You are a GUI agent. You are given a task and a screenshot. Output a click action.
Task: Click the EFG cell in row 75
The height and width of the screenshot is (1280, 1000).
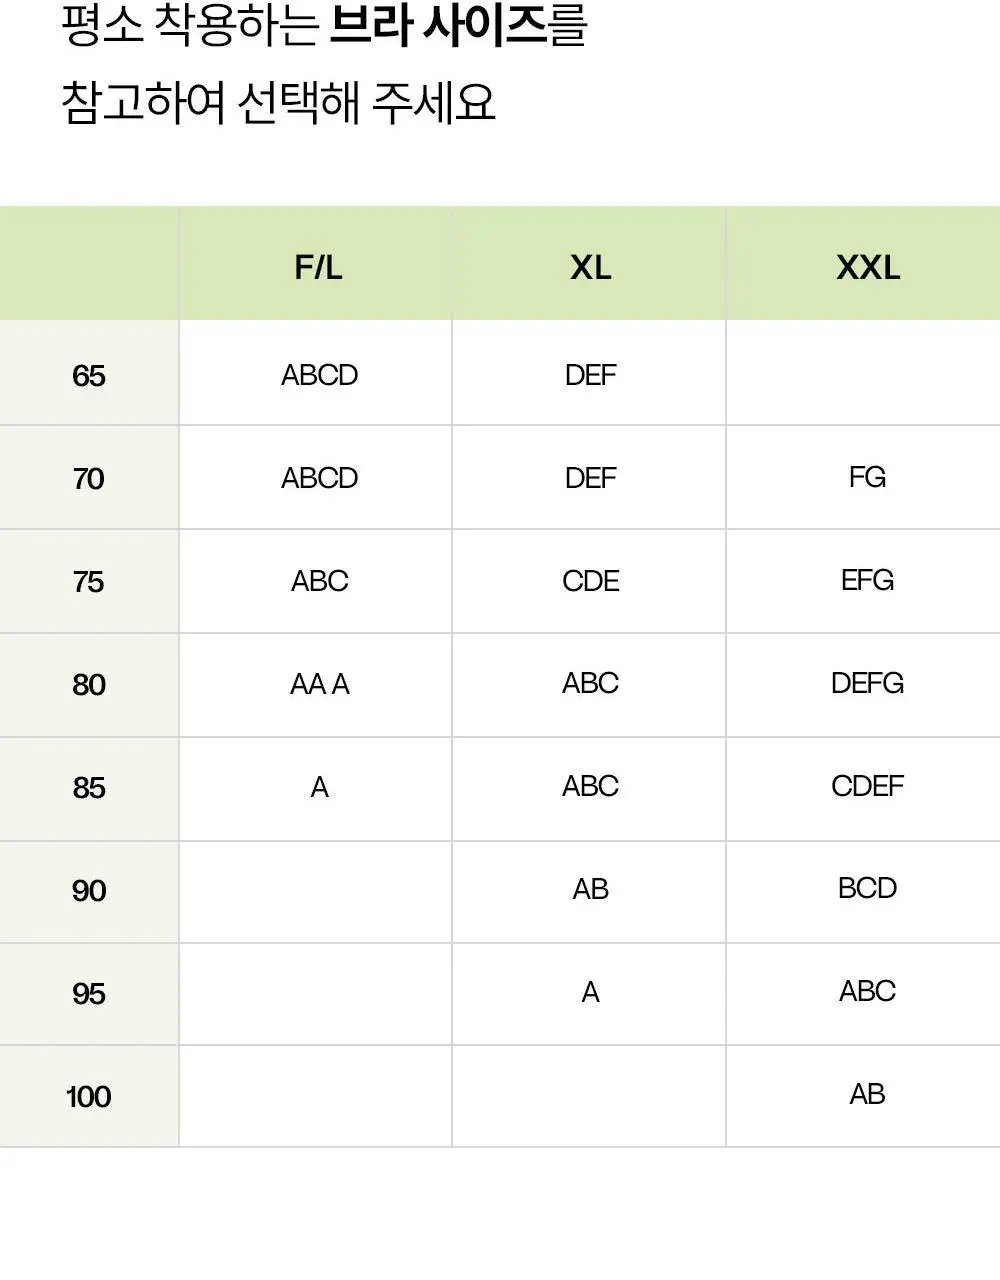tap(867, 580)
